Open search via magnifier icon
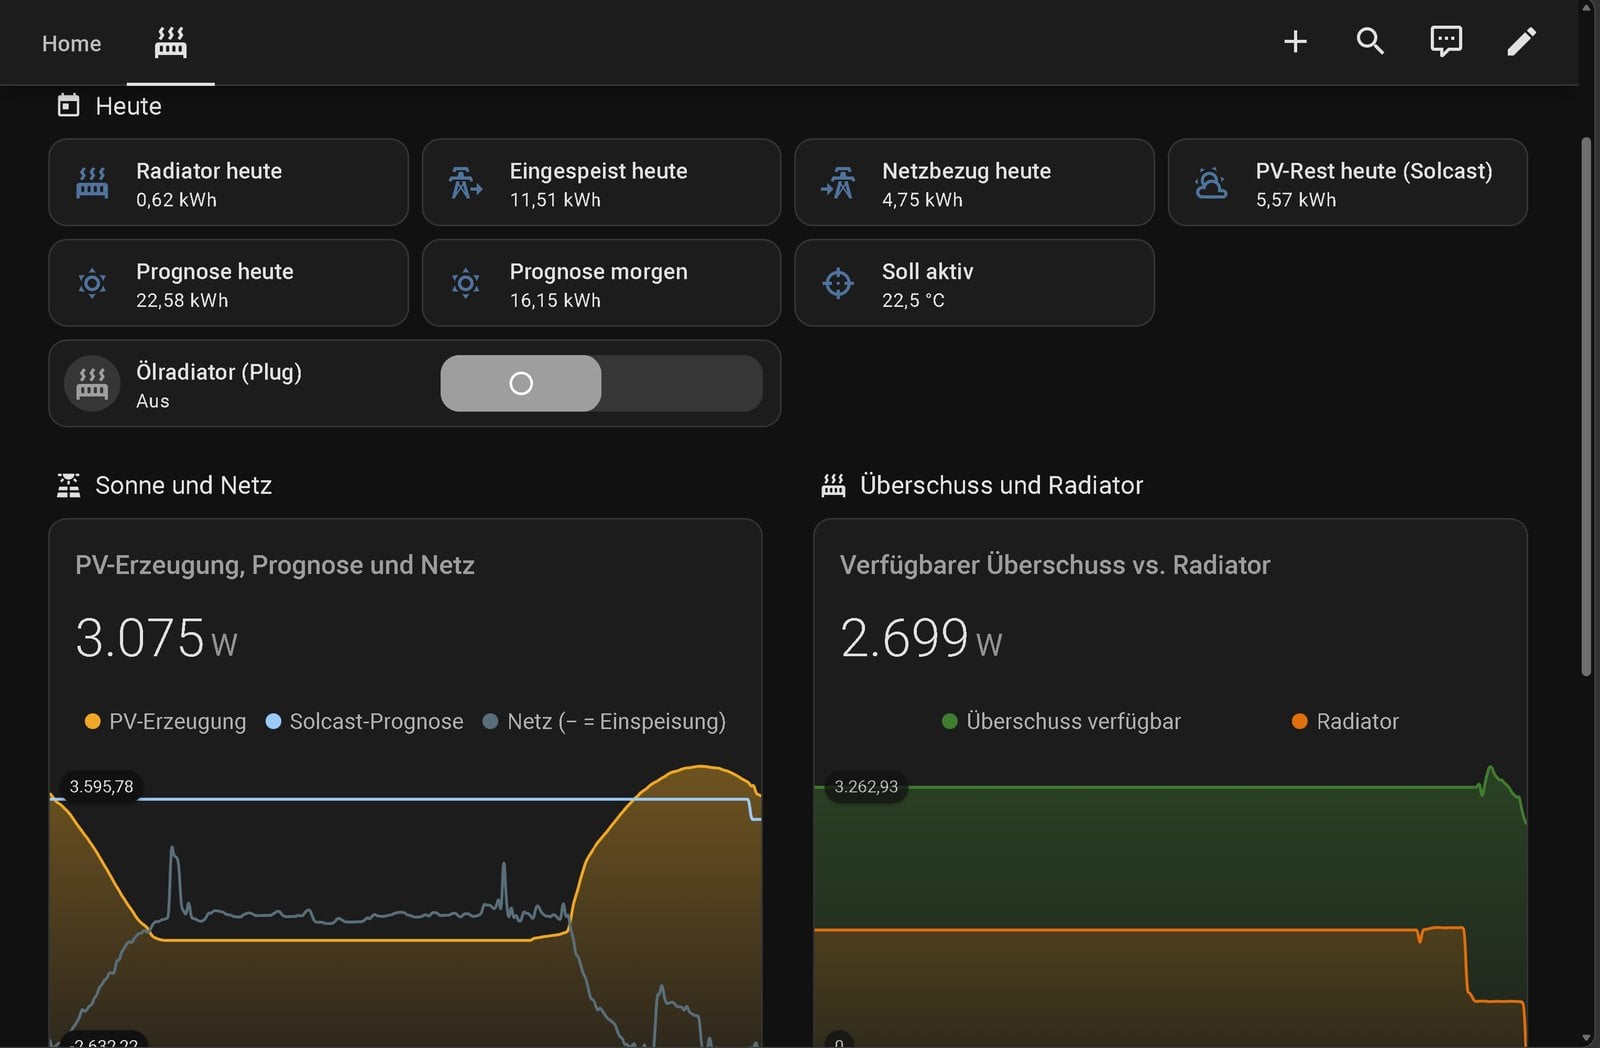 tap(1370, 41)
